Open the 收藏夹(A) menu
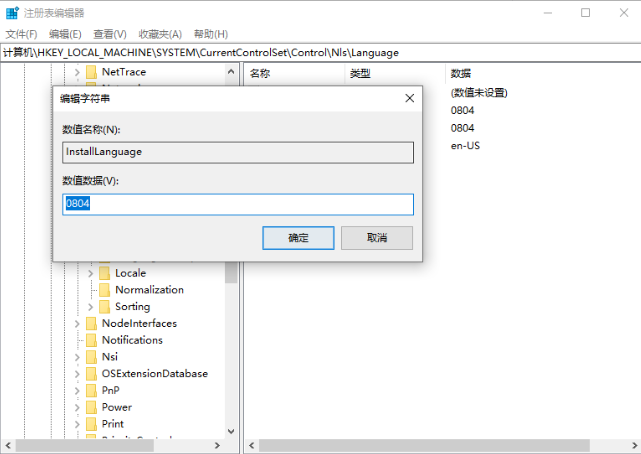 pos(160,34)
